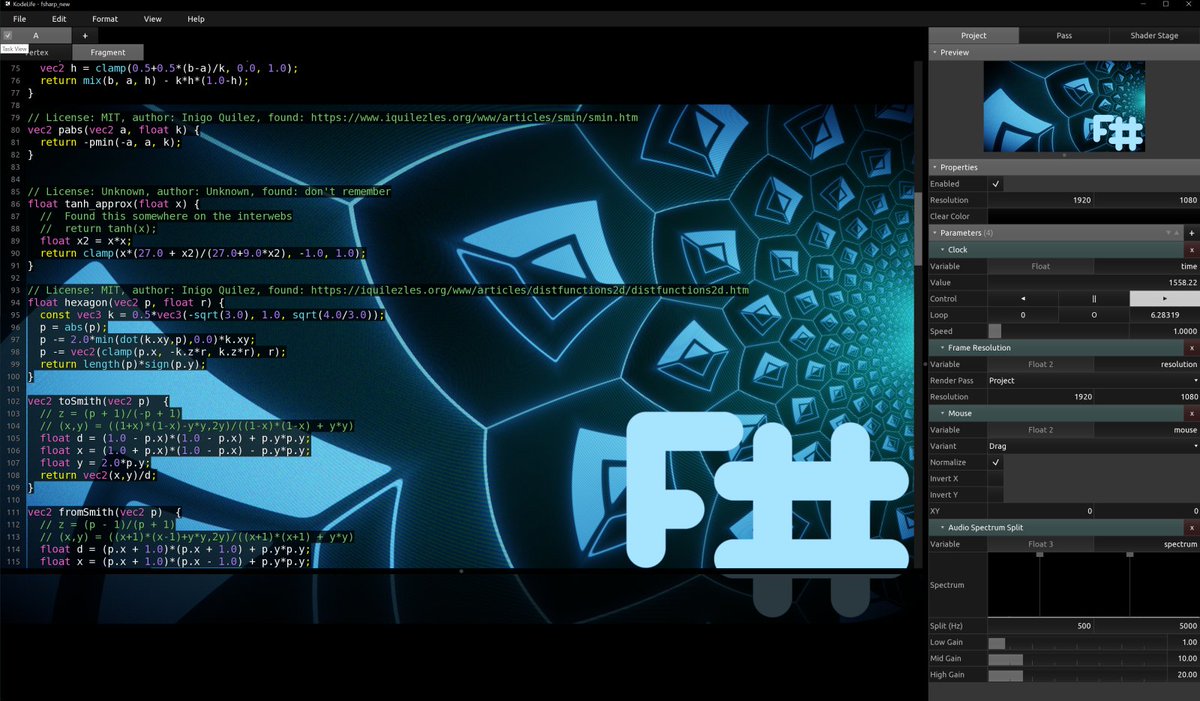Click the Clock Value field 1558.22
The width and height of the screenshot is (1200, 701).
coord(1093,282)
